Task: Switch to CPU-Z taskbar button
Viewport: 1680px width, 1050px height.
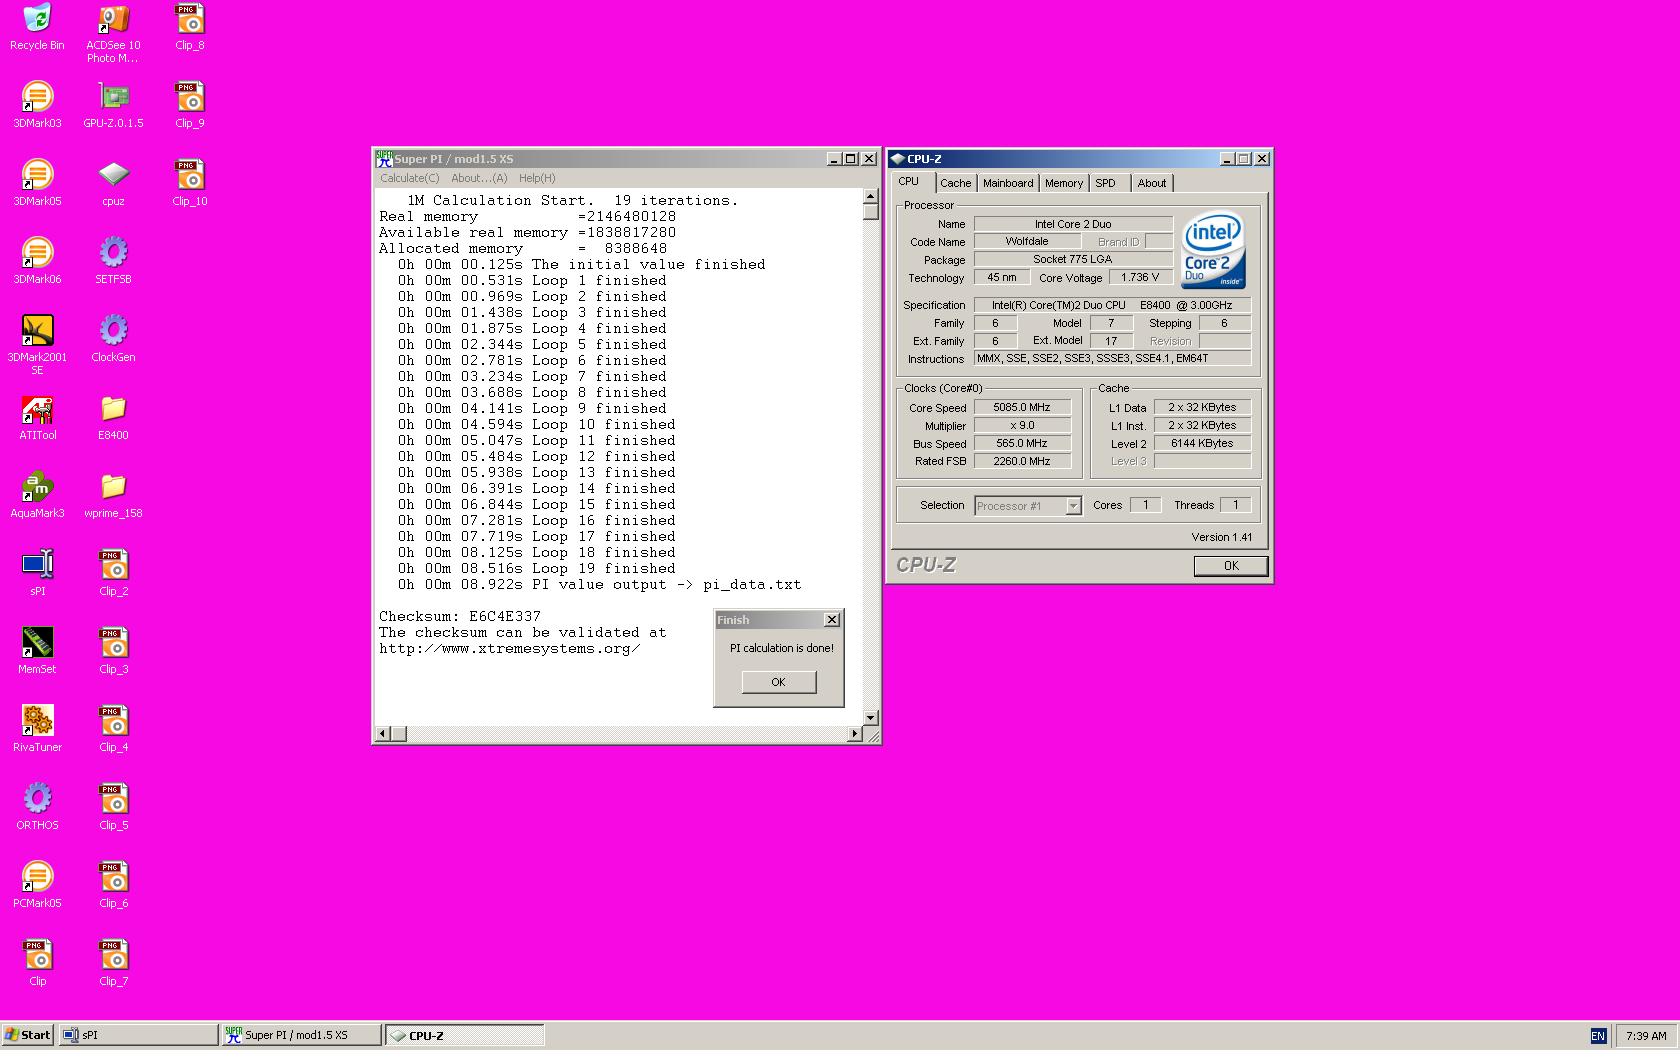Action: click(x=465, y=1035)
